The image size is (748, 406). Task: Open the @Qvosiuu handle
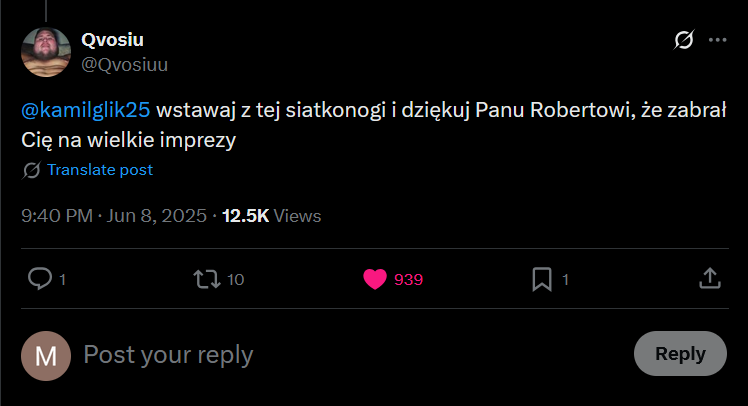pos(123,65)
